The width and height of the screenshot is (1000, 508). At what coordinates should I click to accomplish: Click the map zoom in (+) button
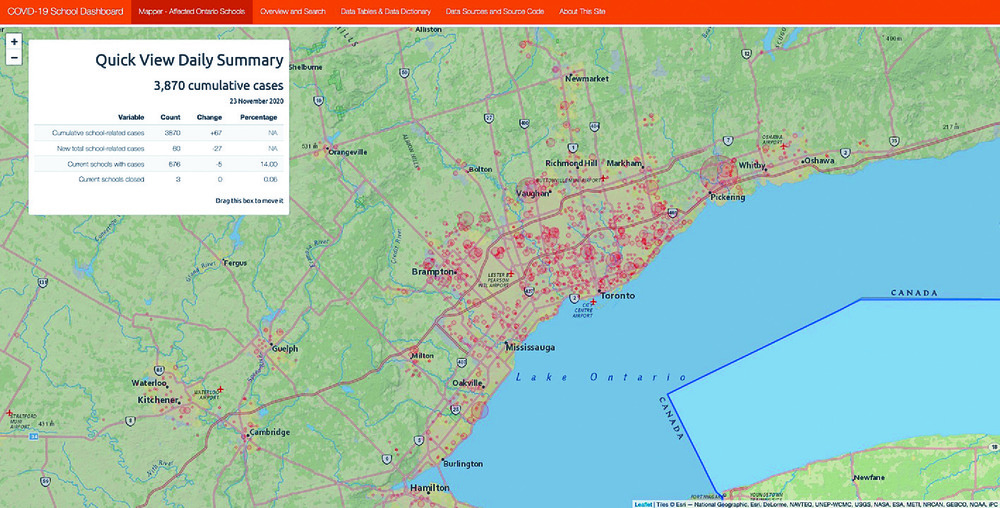14,42
